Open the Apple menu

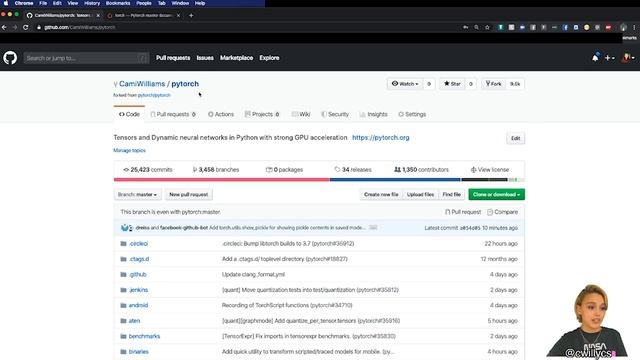click(6, 3)
